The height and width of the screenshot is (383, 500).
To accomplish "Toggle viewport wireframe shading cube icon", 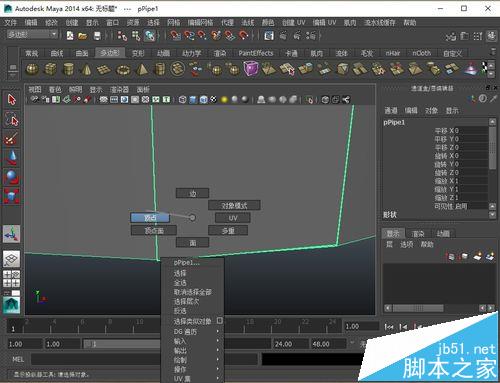I will (182, 99).
